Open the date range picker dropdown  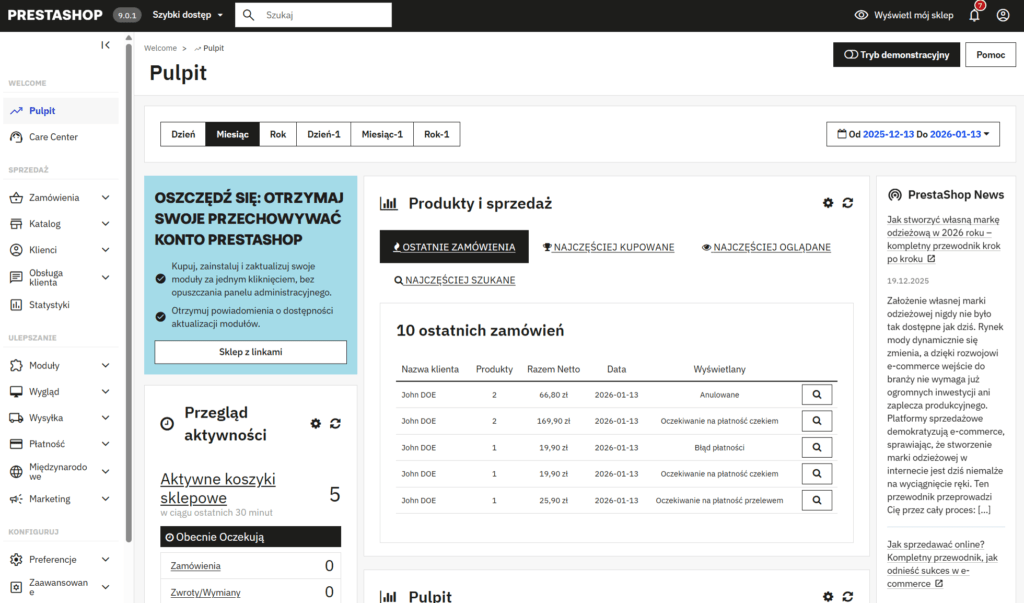point(911,133)
